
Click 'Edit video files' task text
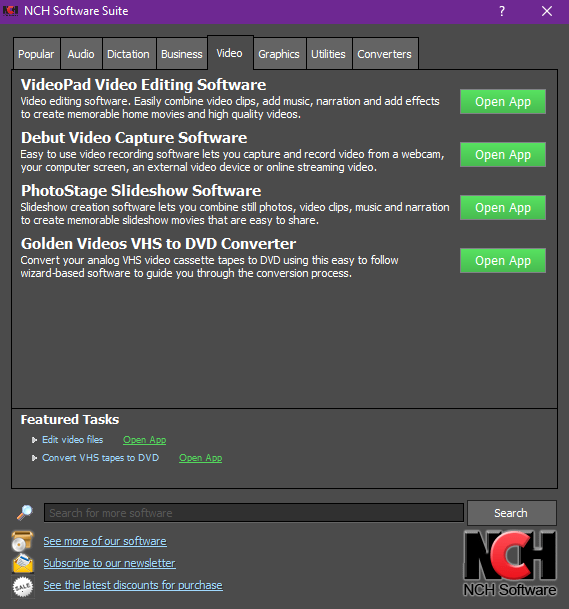click(x=73, y=440)
